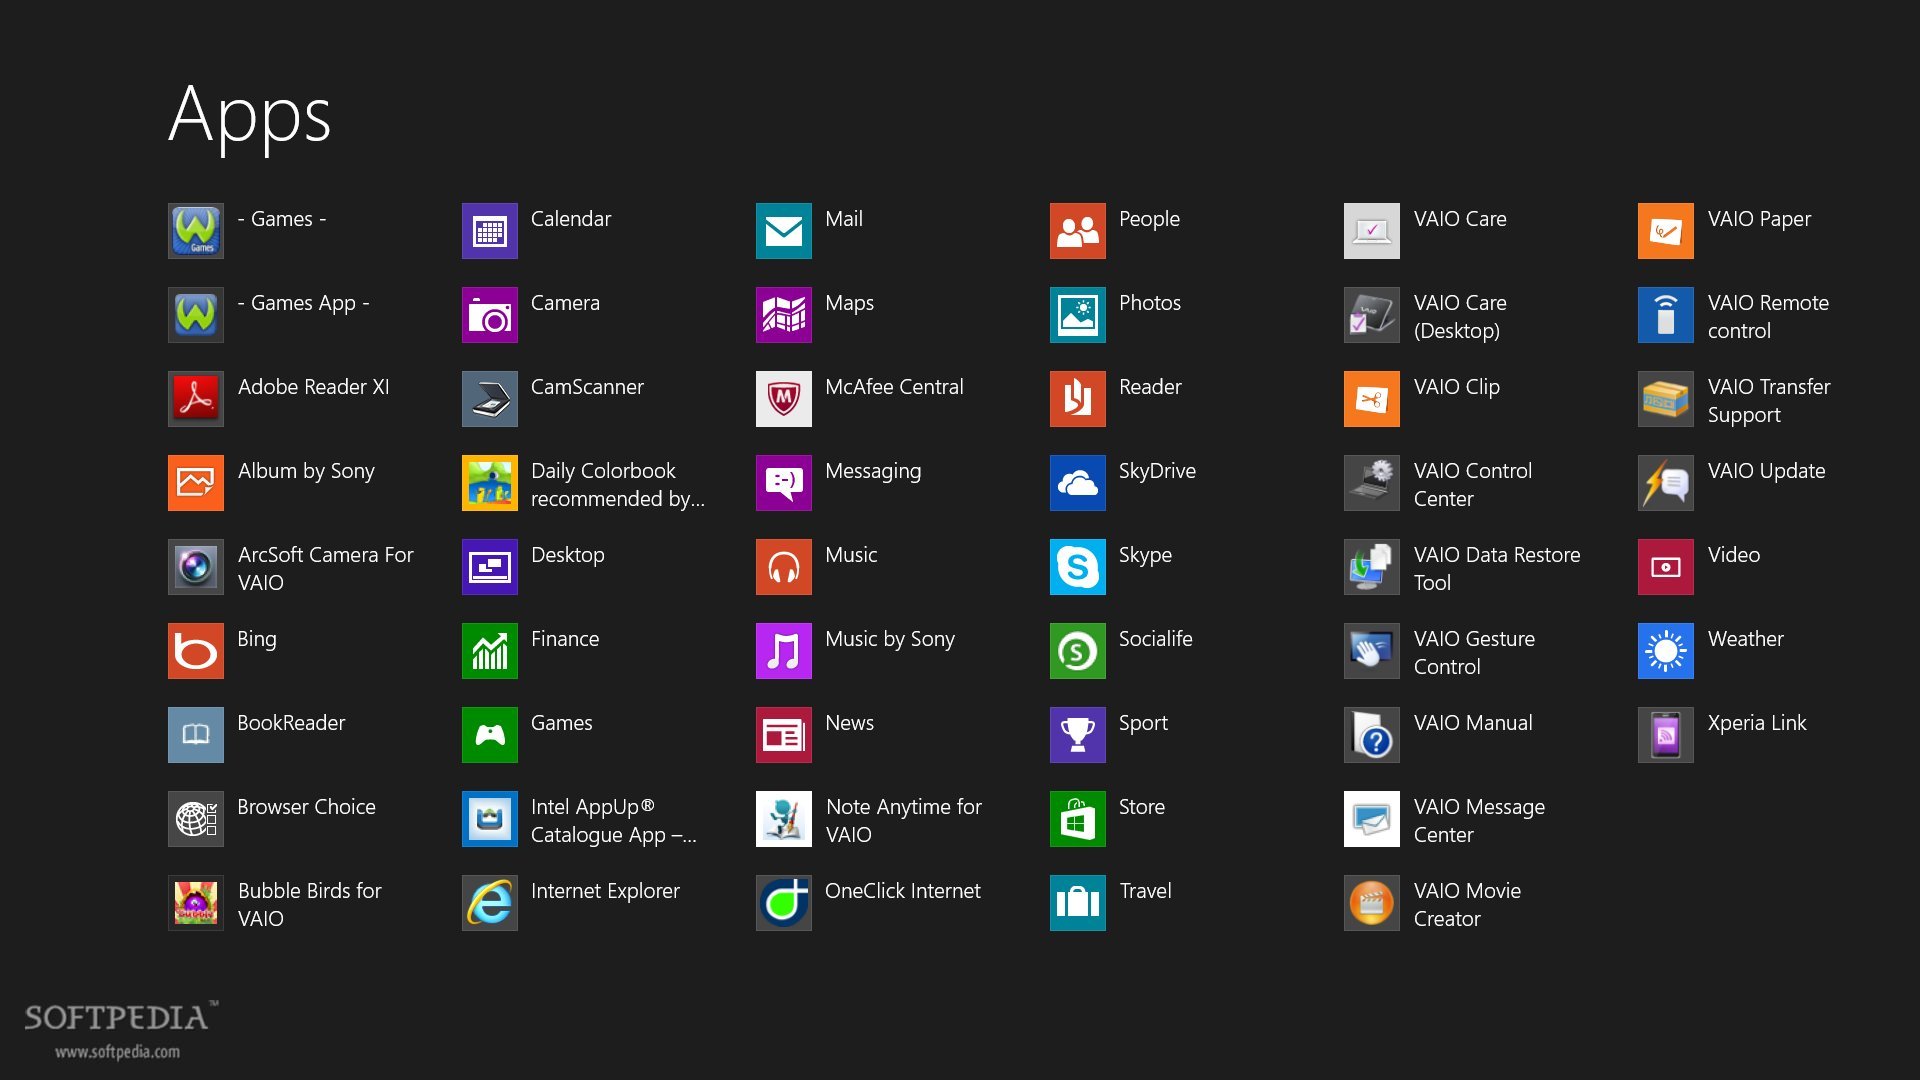Launch the Browser Choice icon
The width and height of the screenshot is (1920, 1080).
(196, 819)
